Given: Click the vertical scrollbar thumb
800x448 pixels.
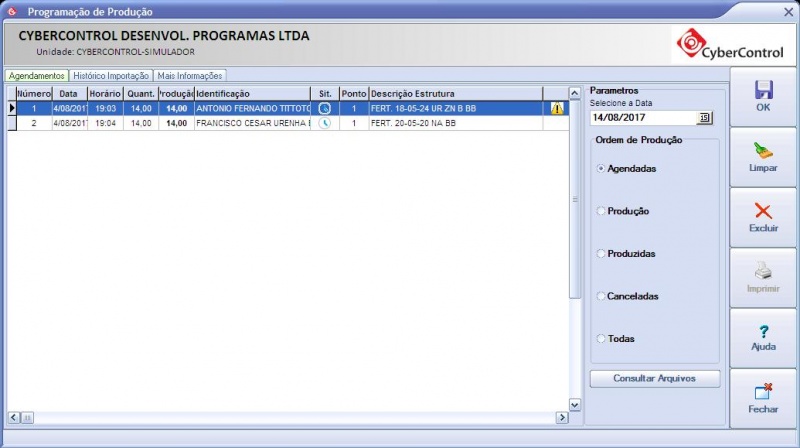Looking at the screenshot, I should pyautogui.click(x=575, y=199).
